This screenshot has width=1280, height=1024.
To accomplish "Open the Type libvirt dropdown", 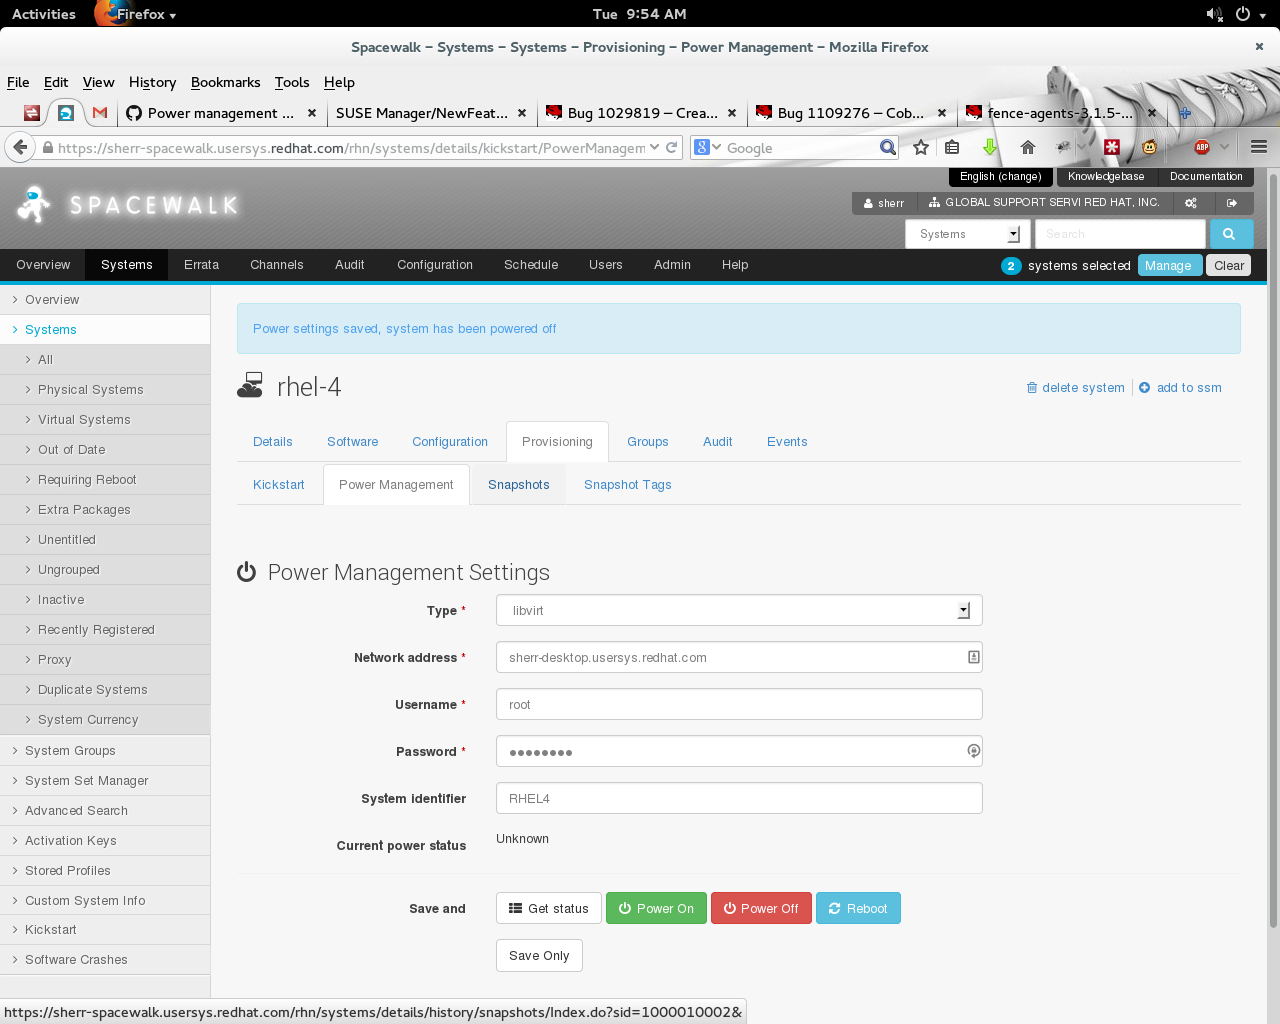I will pos(739,610).
